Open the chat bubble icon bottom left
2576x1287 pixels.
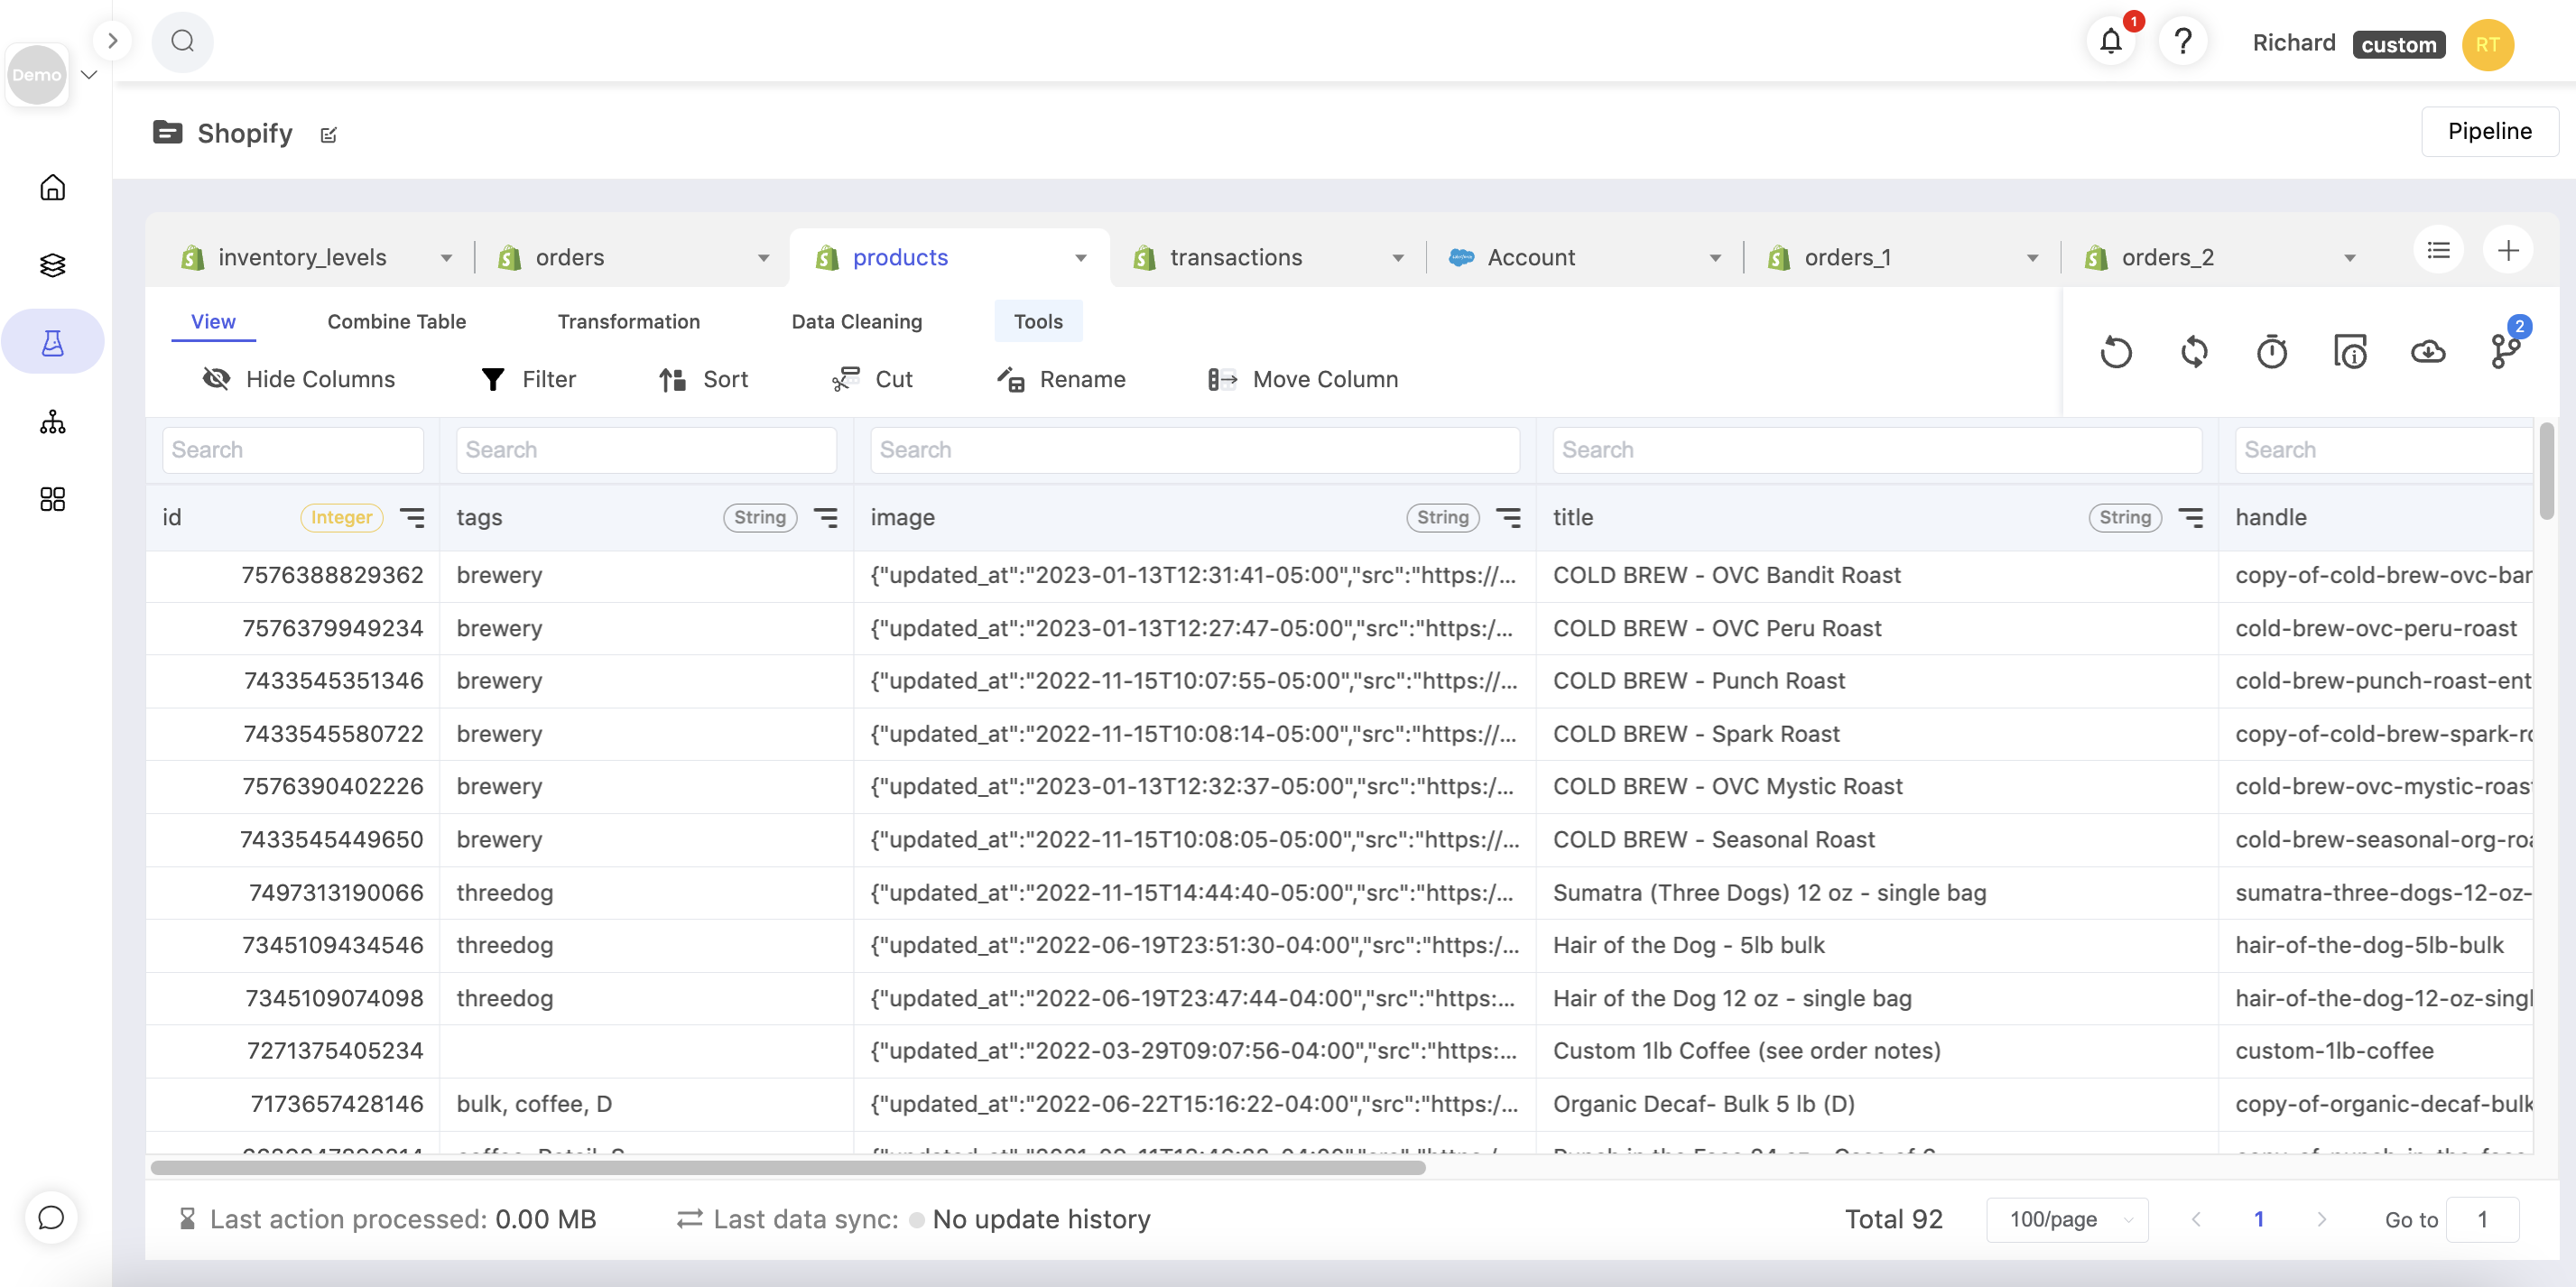point(51,1217)
